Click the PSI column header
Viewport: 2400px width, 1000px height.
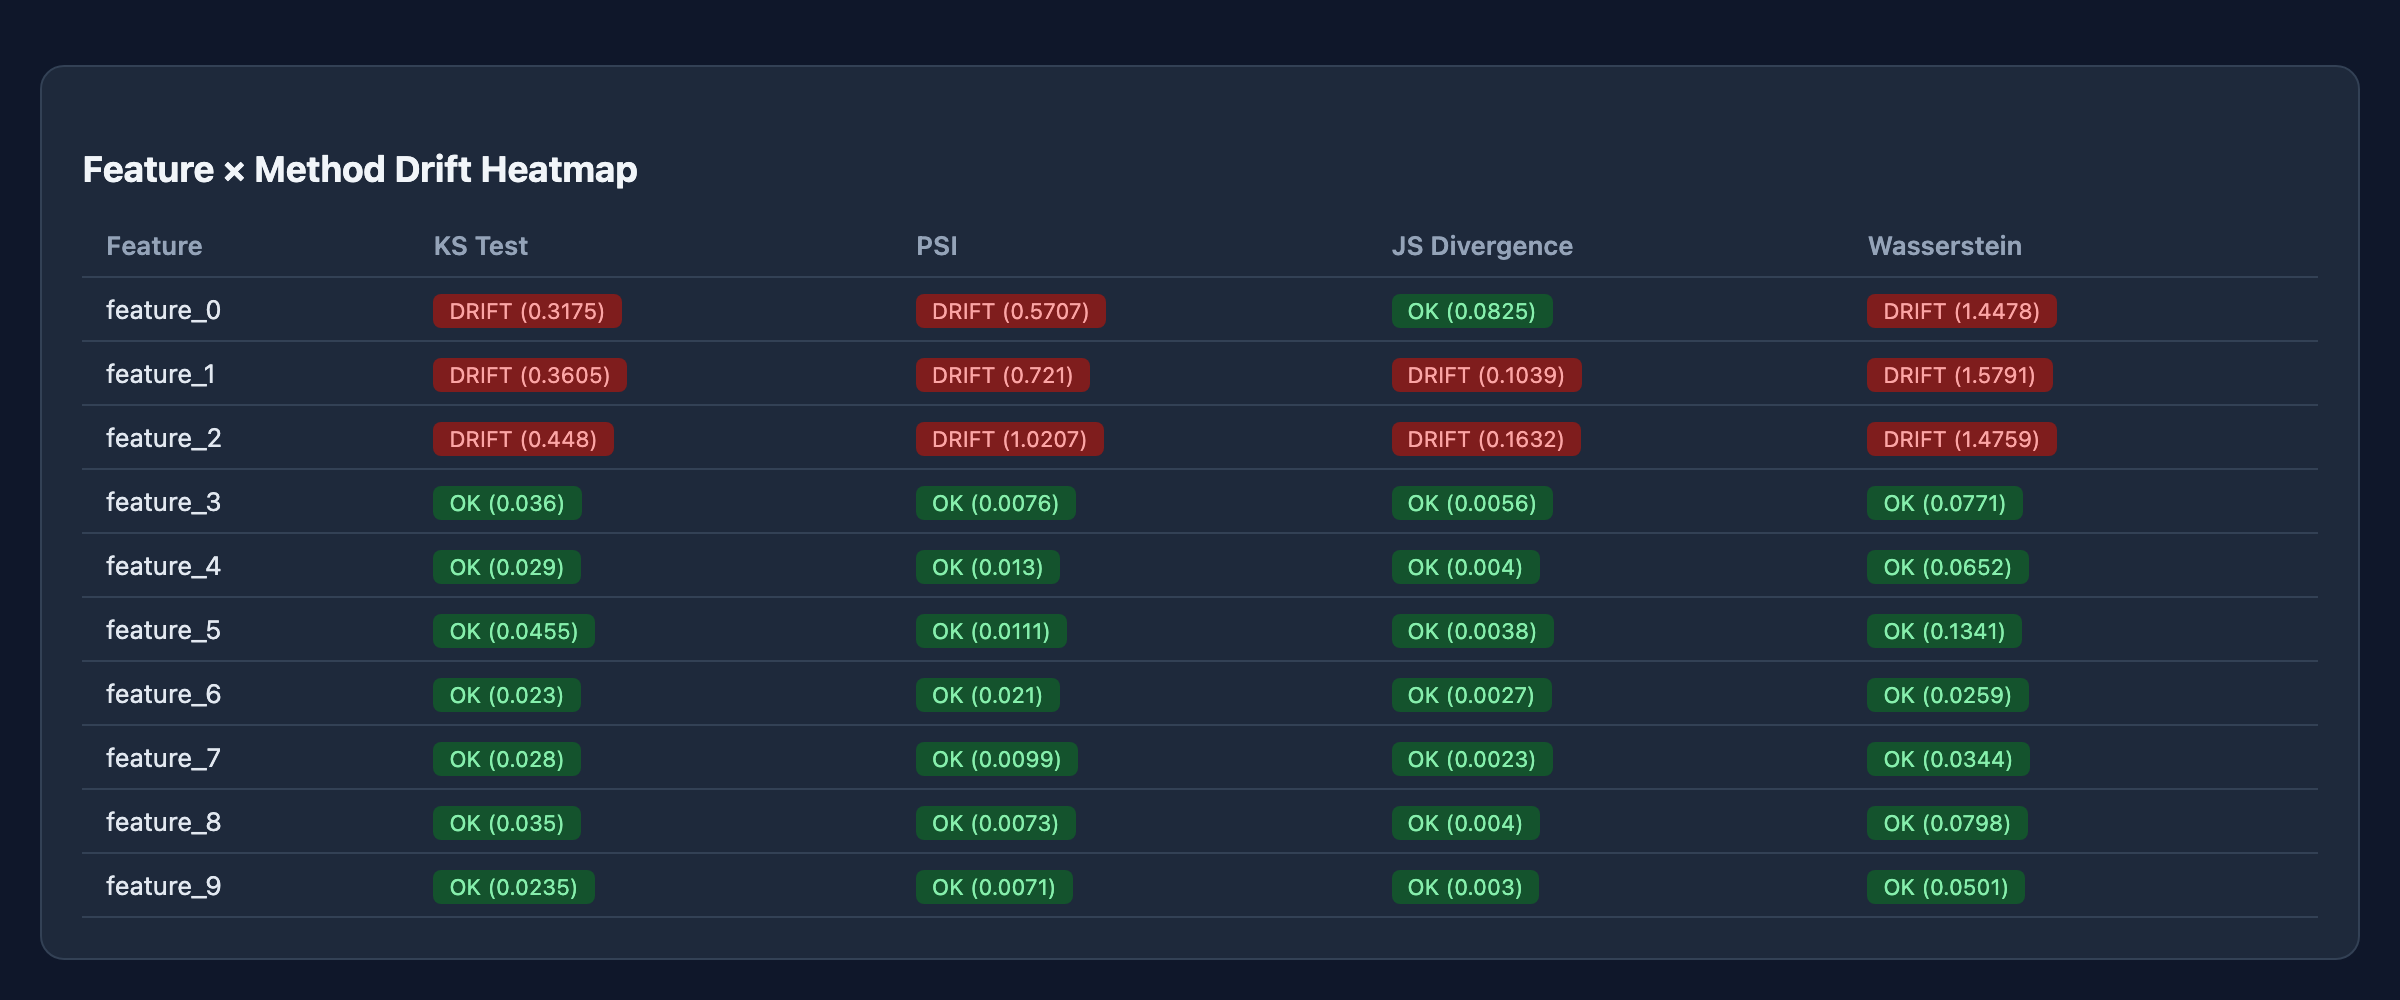tap(936, 246)
